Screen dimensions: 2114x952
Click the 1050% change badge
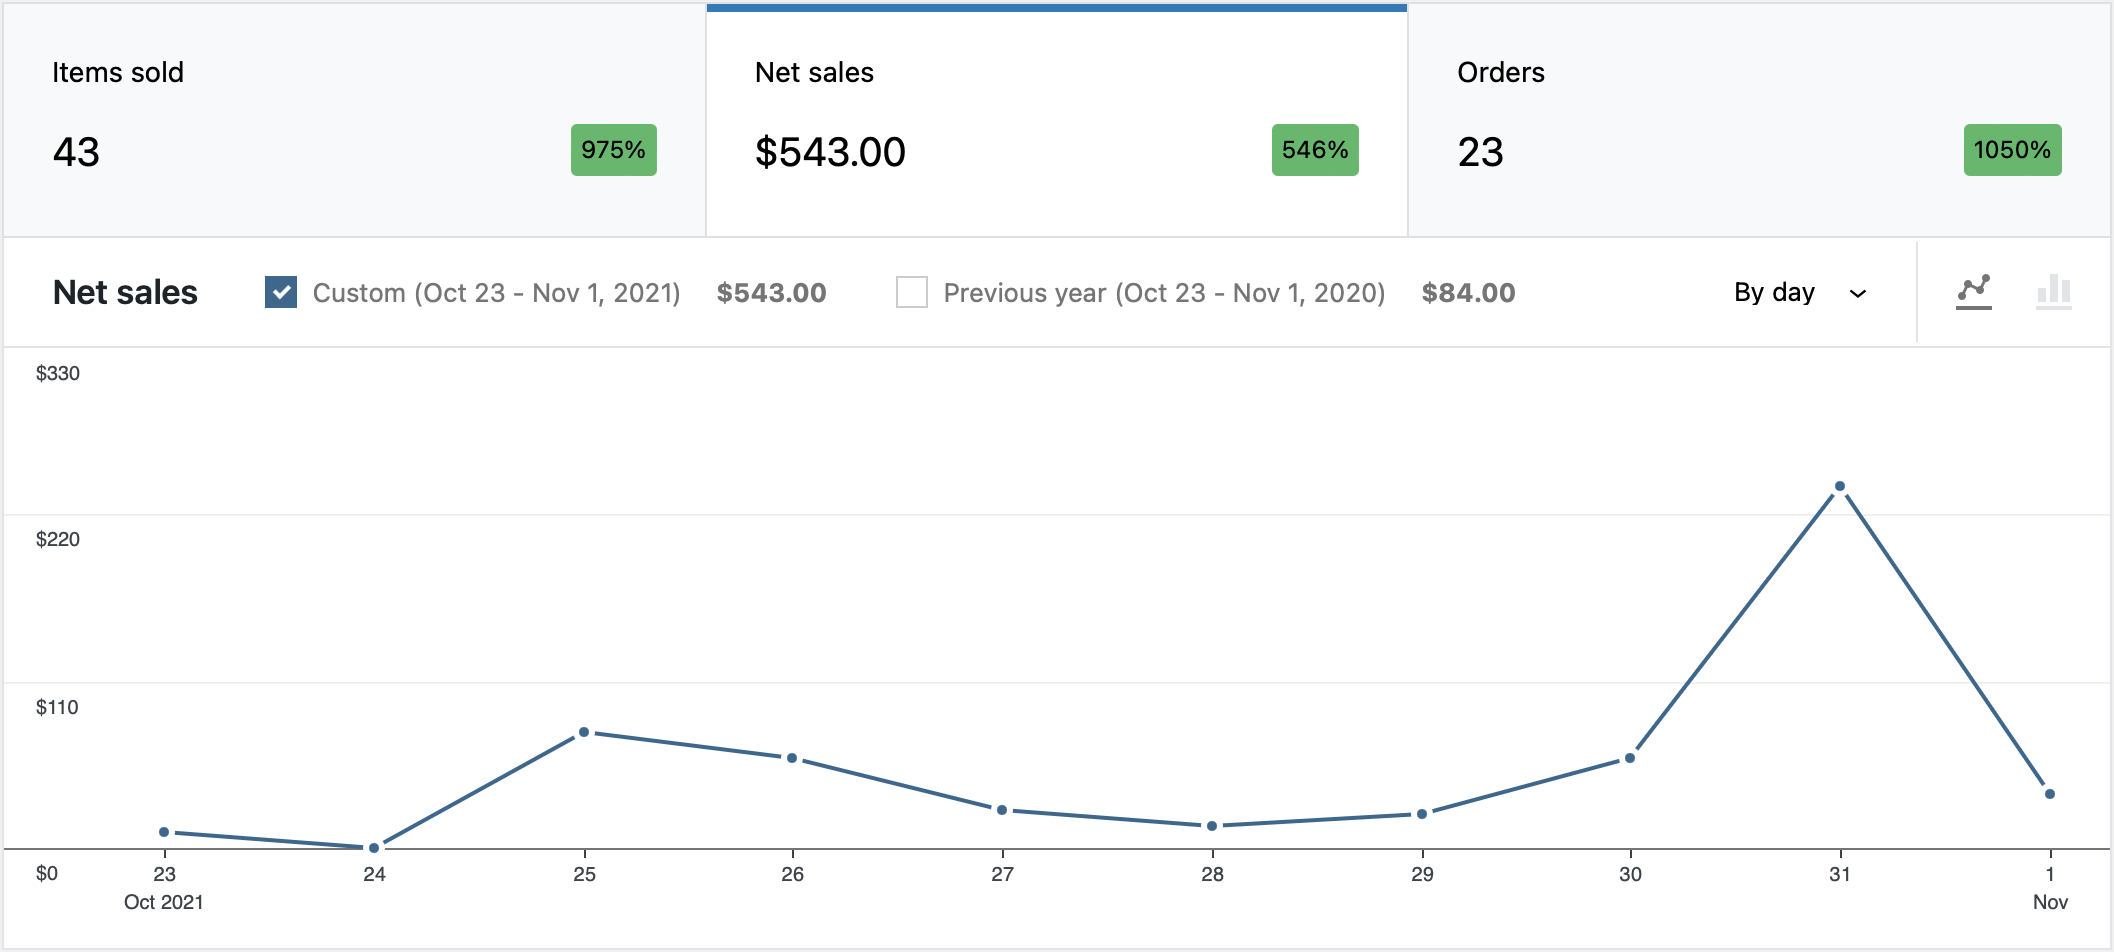[x=2012, y=150]
